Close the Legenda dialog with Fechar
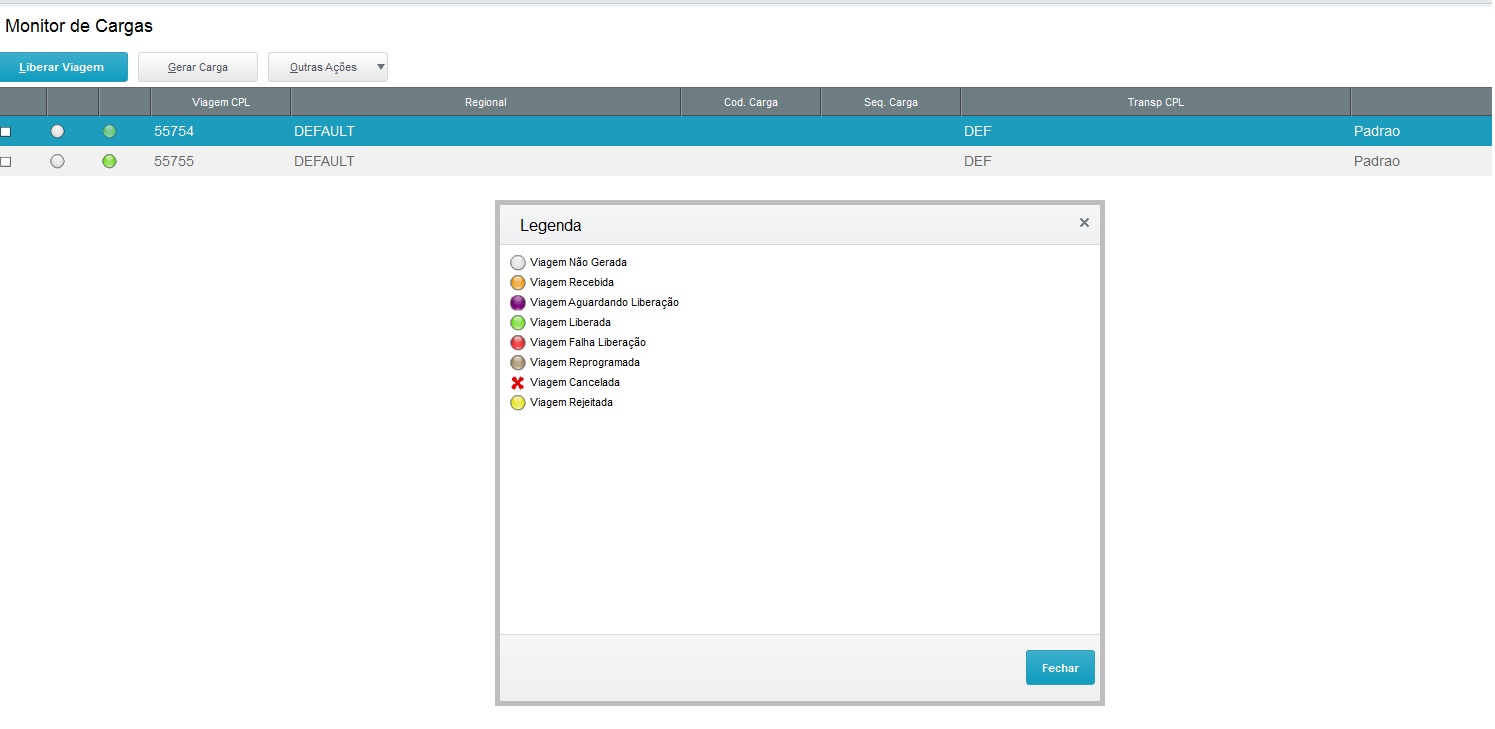The width and height of the screenshot is (1495, 729). point(1060,668)
